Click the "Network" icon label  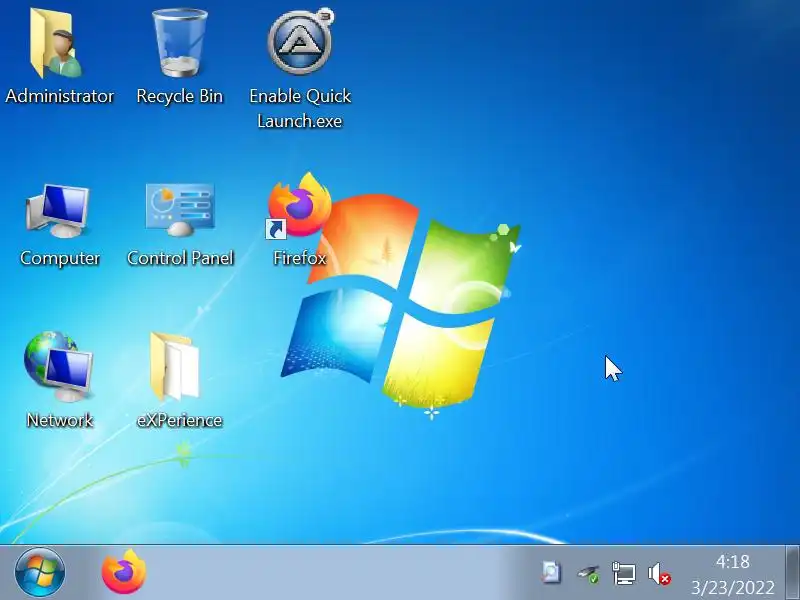pyautogui.click(x=60, y=420)
